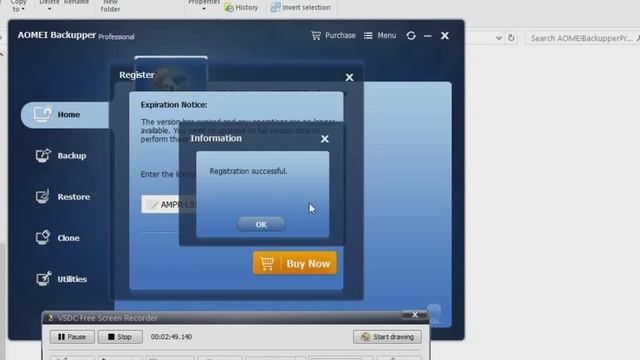The width and height of the screenshot is (640, 360).
Task: Click History in File Explorer ribbon
Action: coord(242,7)
